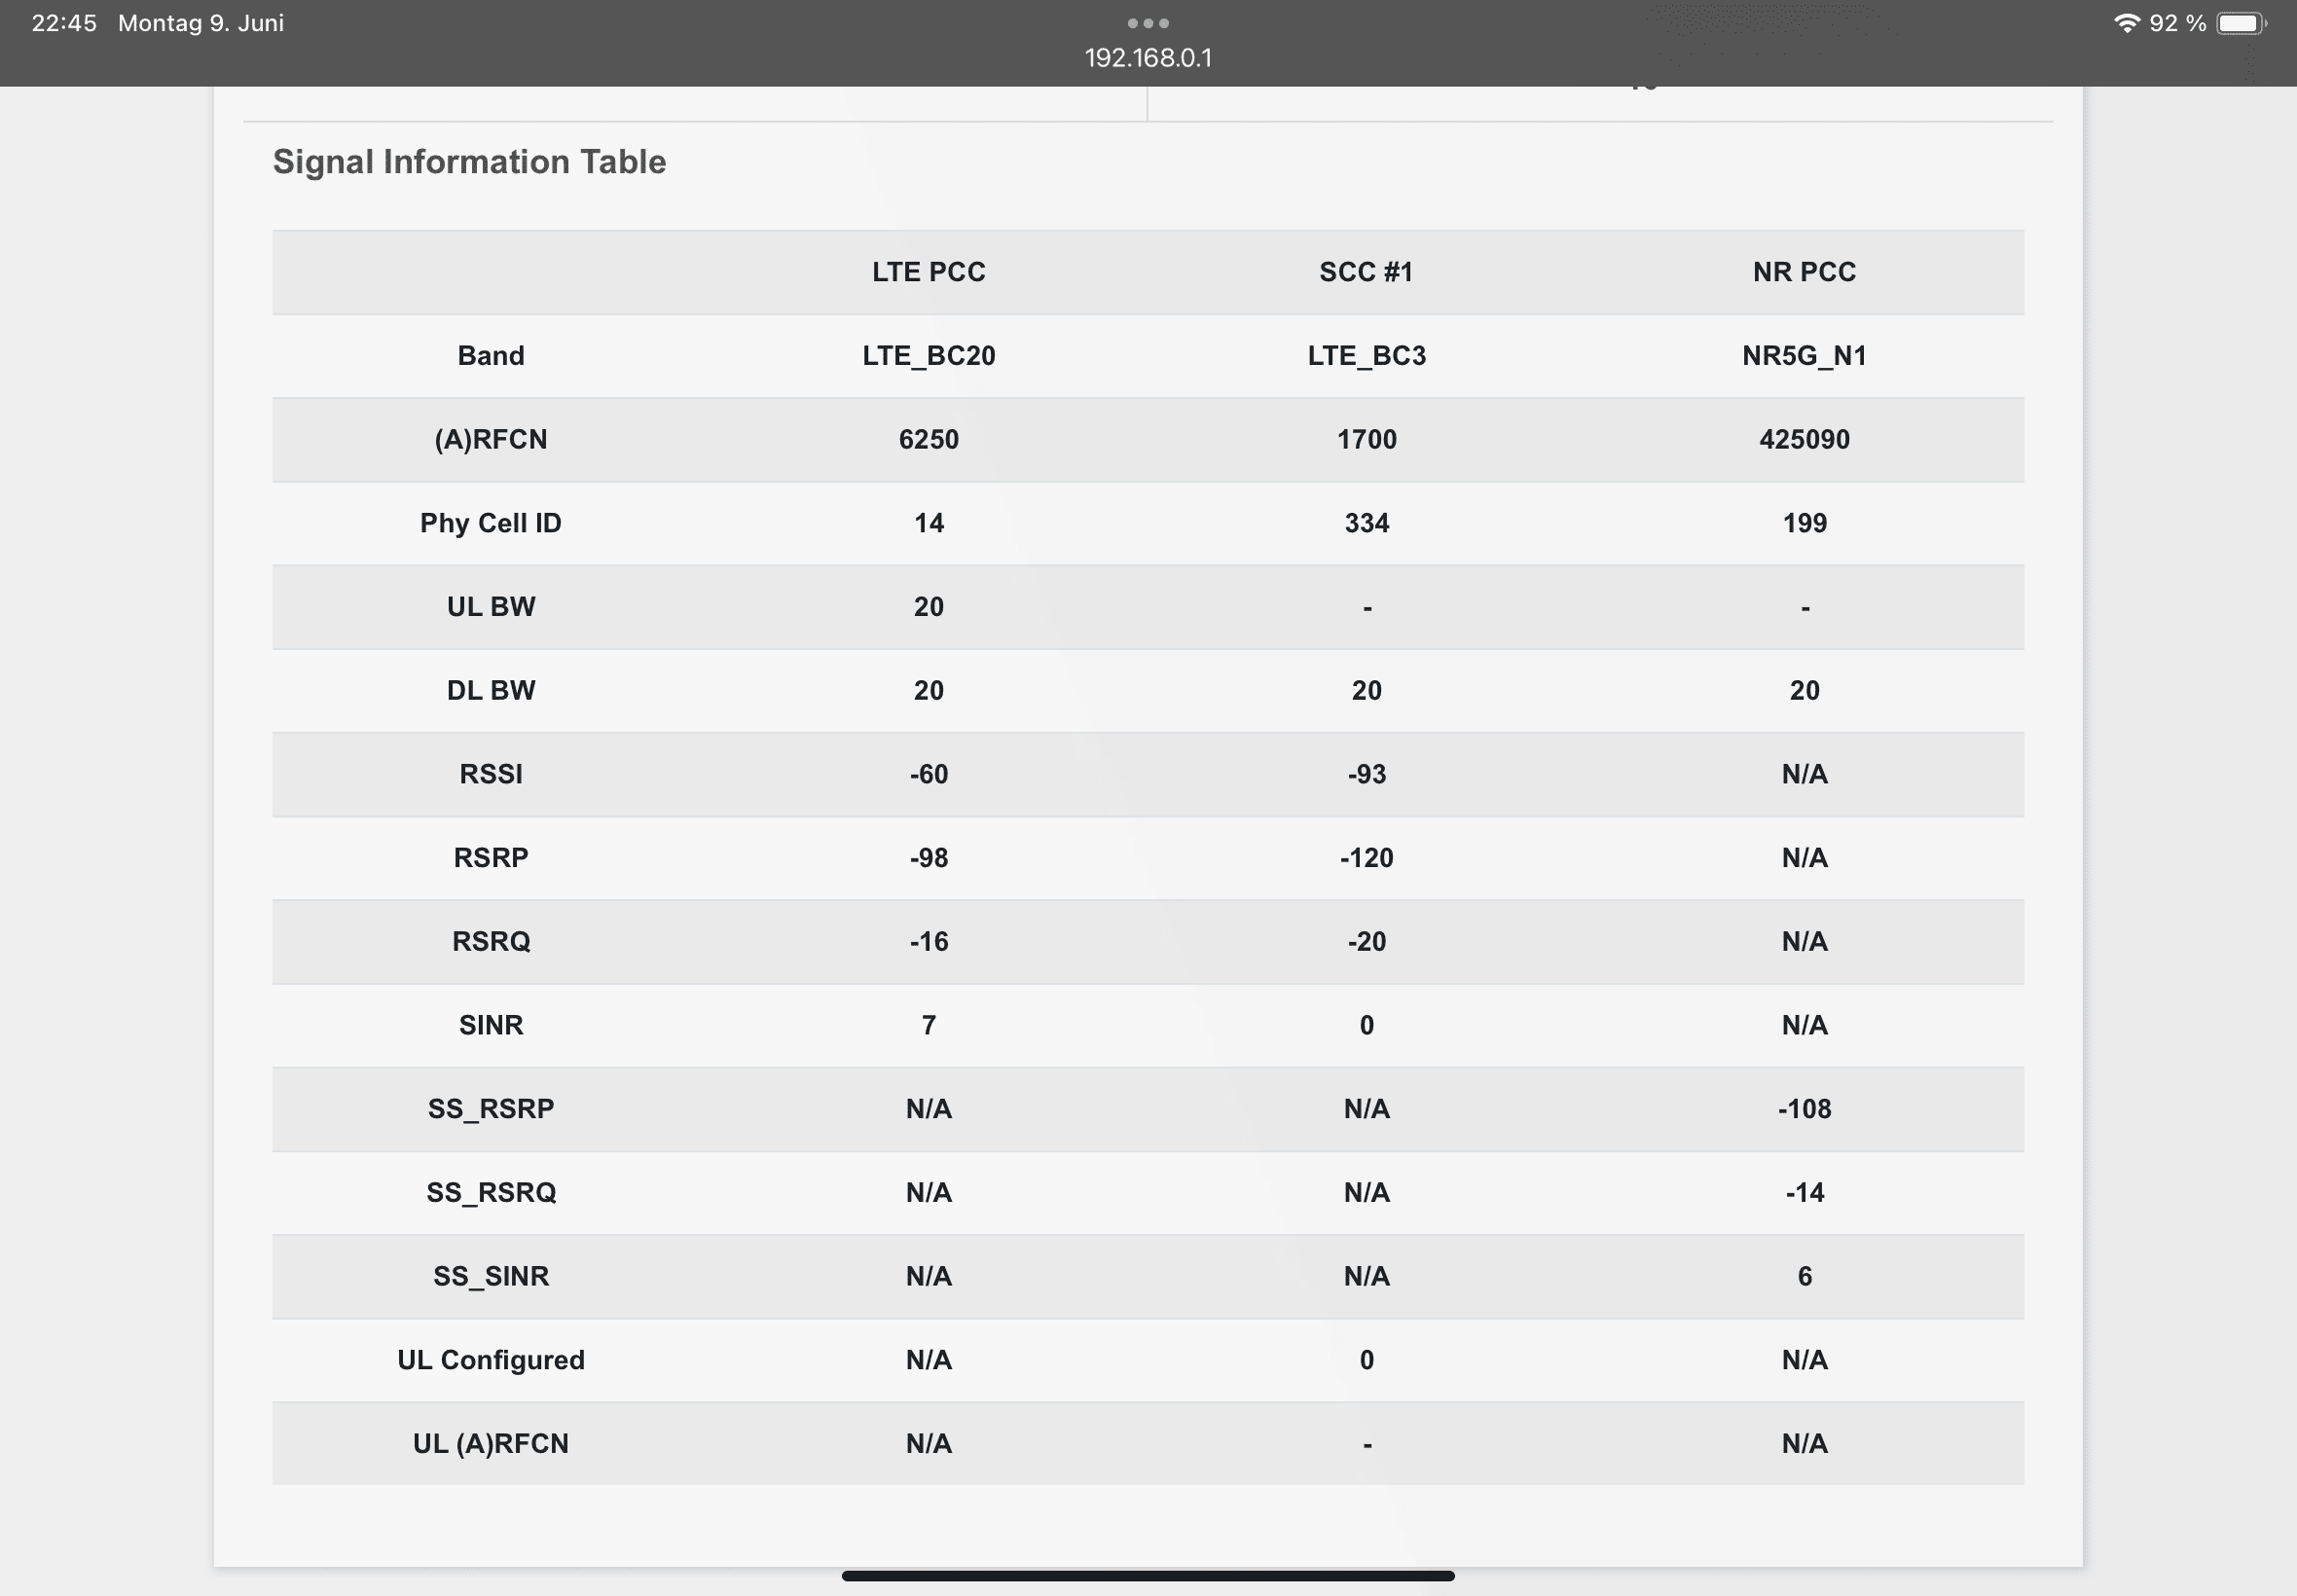Tap the home indicator bar

1148,1576
